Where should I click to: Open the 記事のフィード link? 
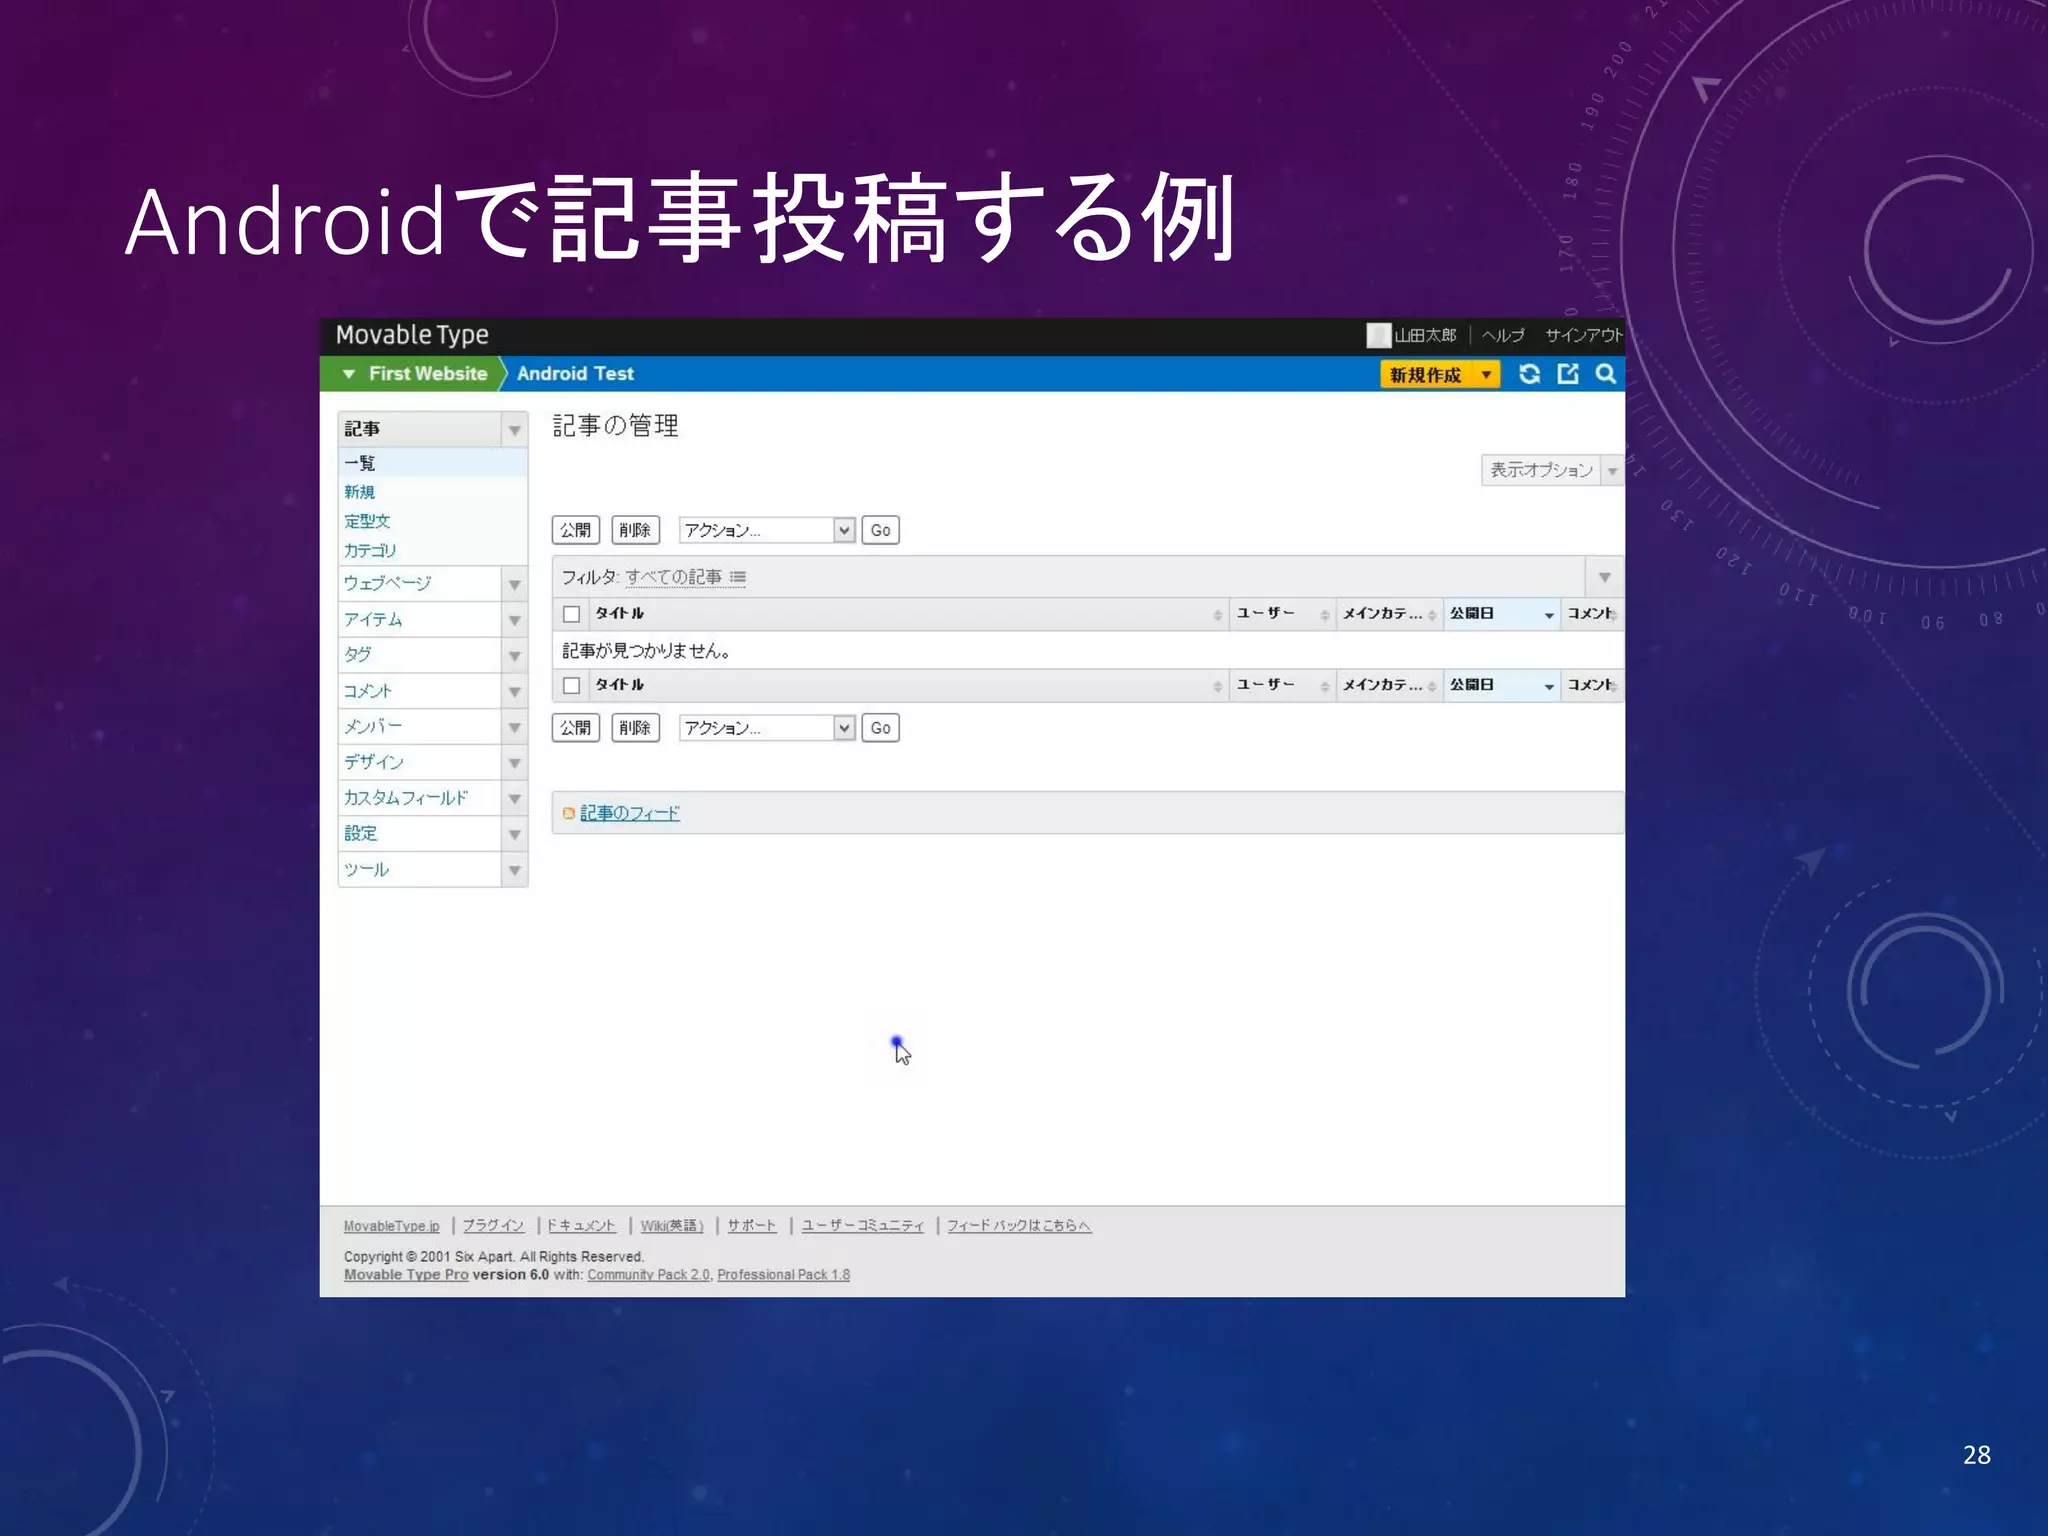point(630,813)
